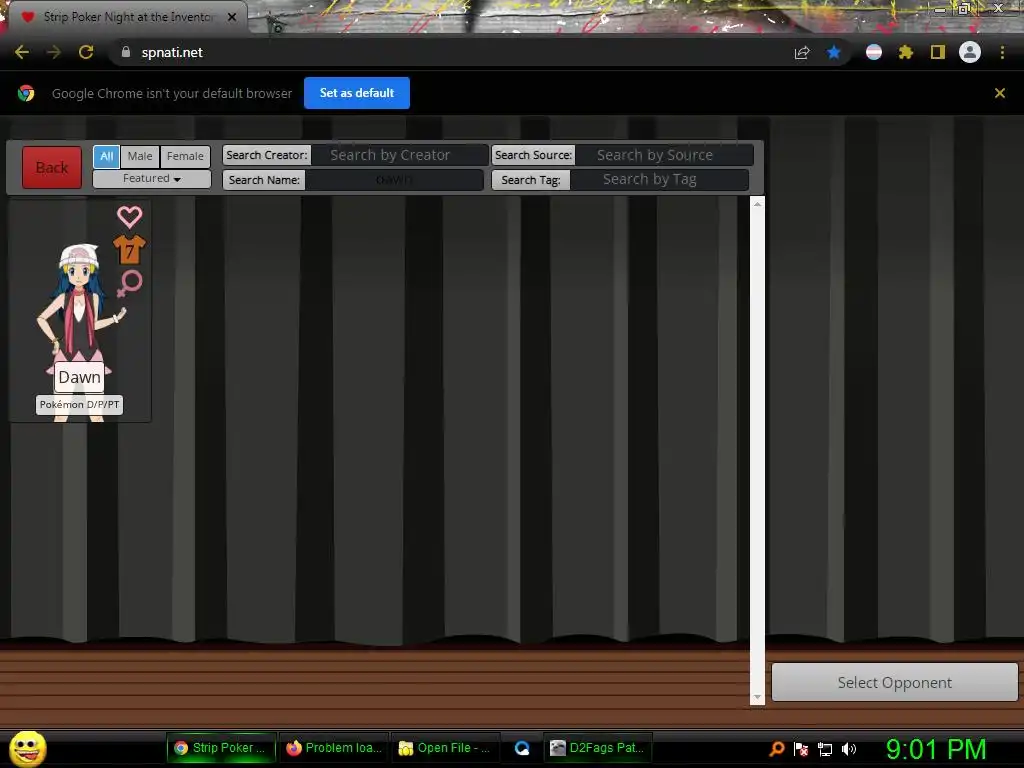Click the Search Creator label
The height and width of the screenshot is (768, 1024).
pyautogui.click(x=266, y=155)
